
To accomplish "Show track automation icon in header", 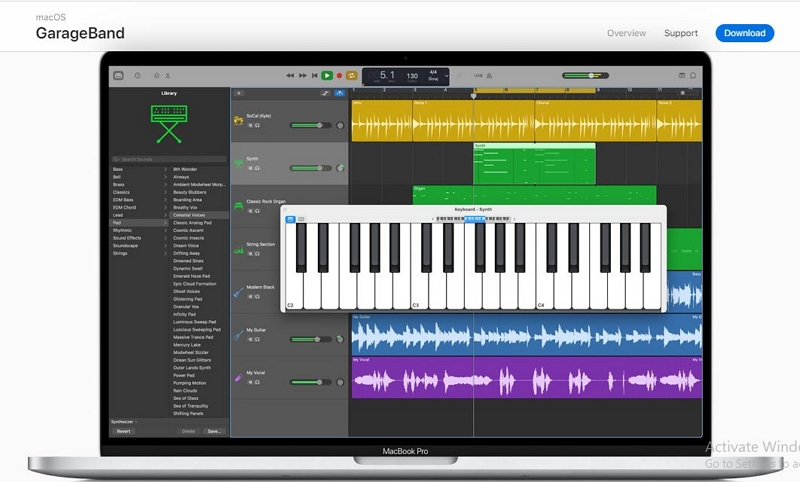I will 325,93.
